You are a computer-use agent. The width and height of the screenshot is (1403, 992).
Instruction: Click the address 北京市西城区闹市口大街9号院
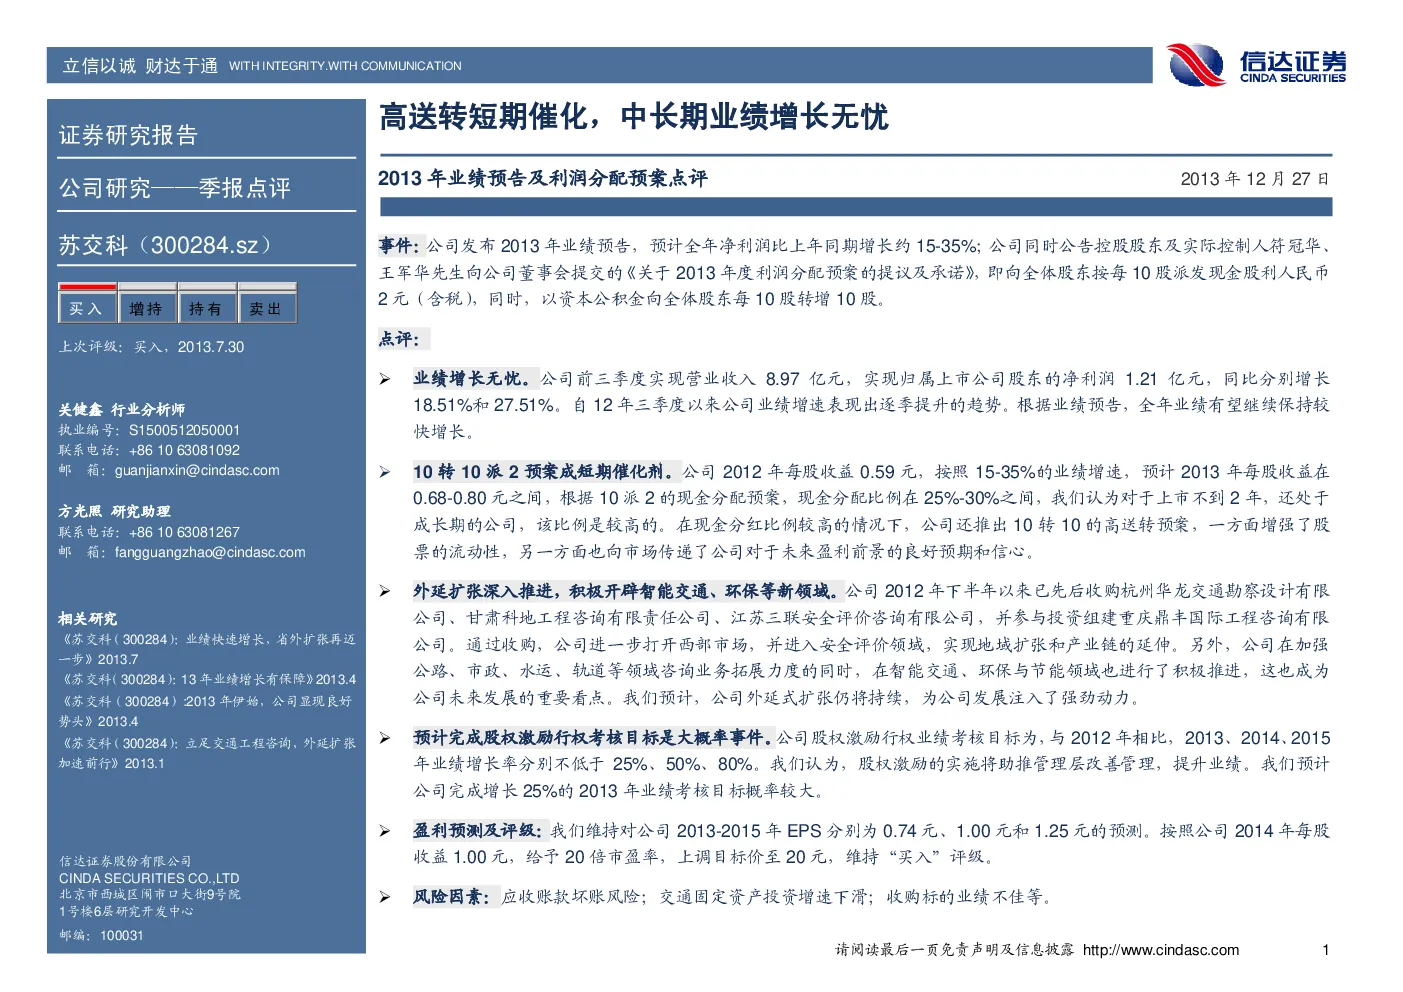[149, 894]
